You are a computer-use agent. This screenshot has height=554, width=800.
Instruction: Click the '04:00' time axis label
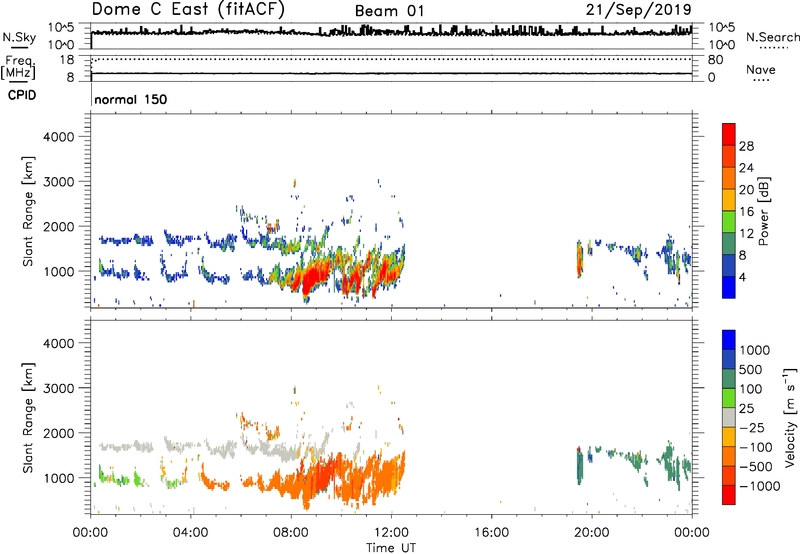190,533
